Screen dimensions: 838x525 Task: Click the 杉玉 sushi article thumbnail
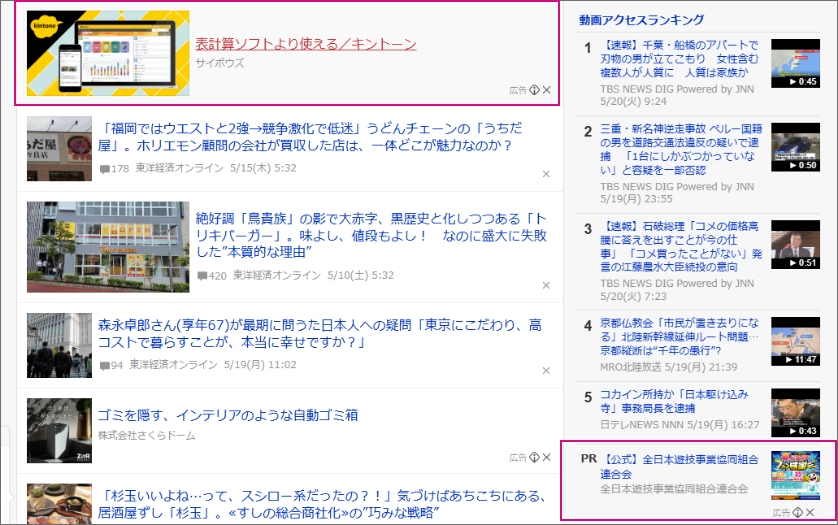coord(59,504)
